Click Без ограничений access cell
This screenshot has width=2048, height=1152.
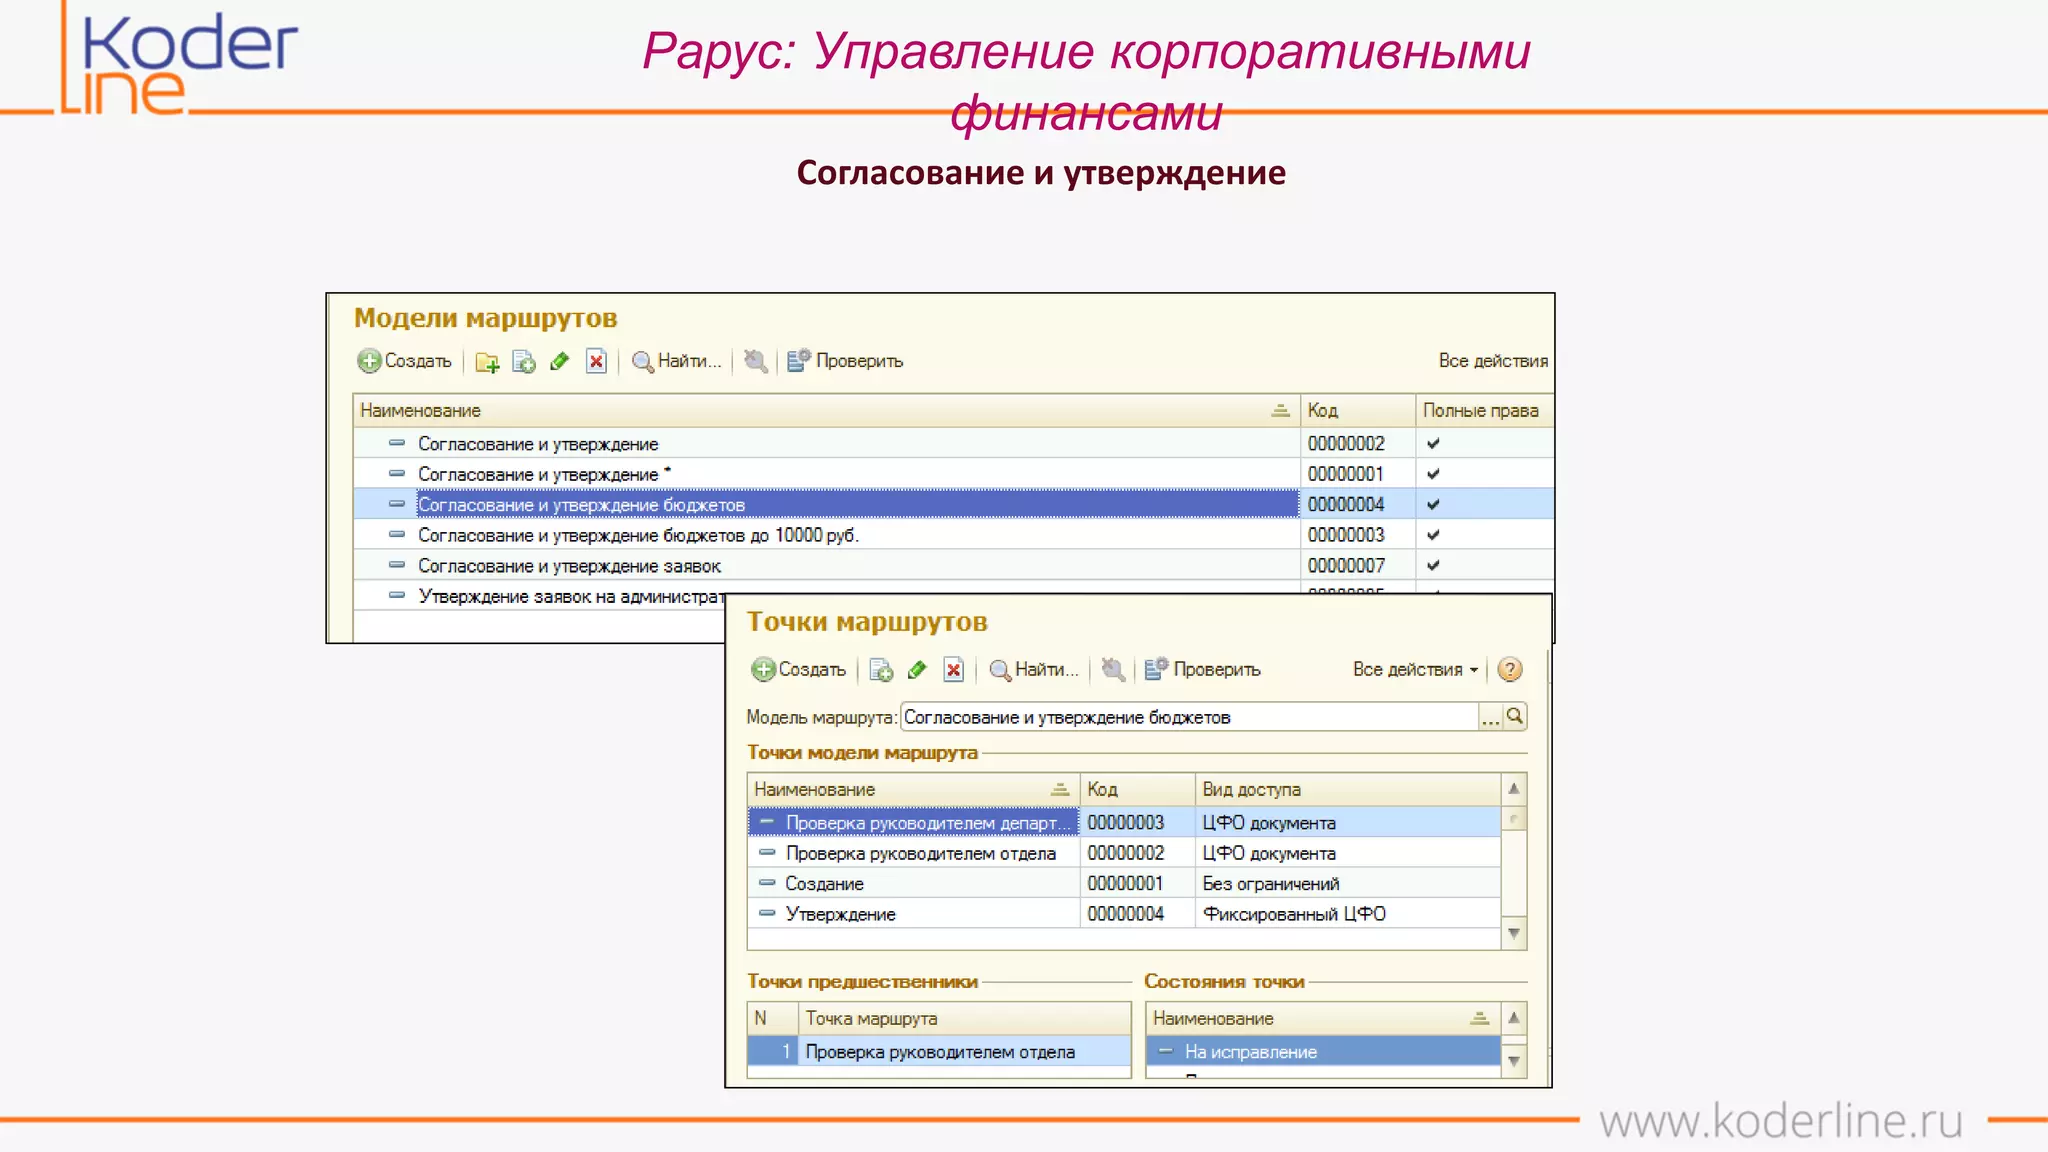click(1347, 884)
